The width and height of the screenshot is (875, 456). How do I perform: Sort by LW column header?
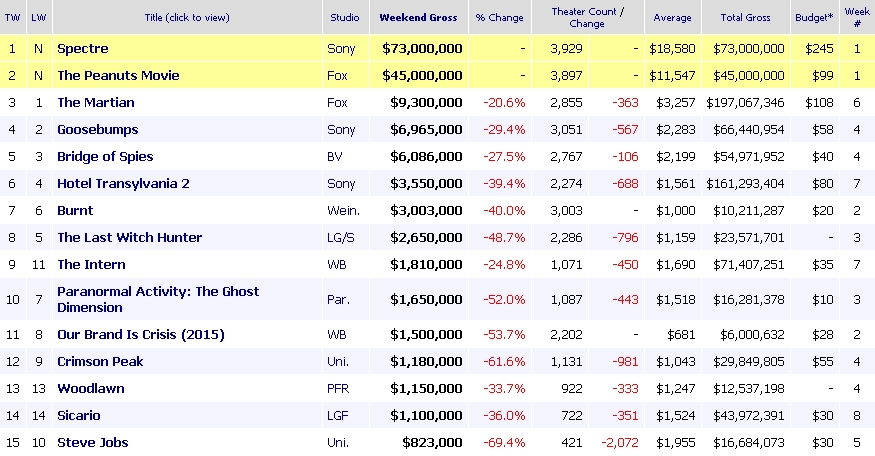(x=39, y=17)
